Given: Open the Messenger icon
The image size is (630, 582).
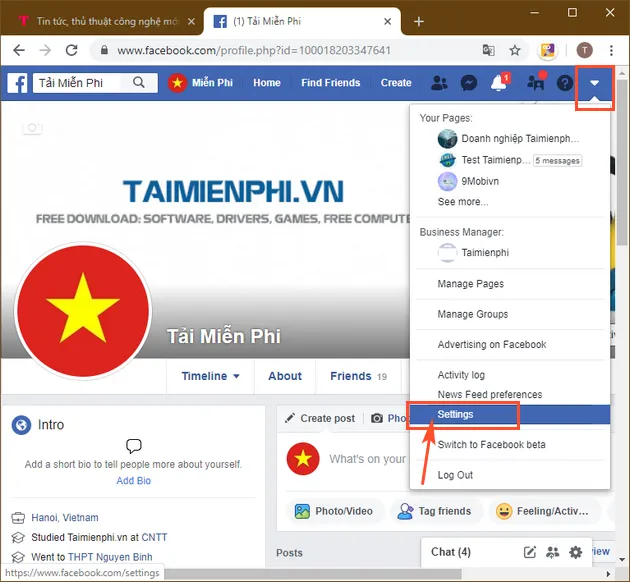Looking at the screenshot, I should pyautogui.click(x=468, y=83).
